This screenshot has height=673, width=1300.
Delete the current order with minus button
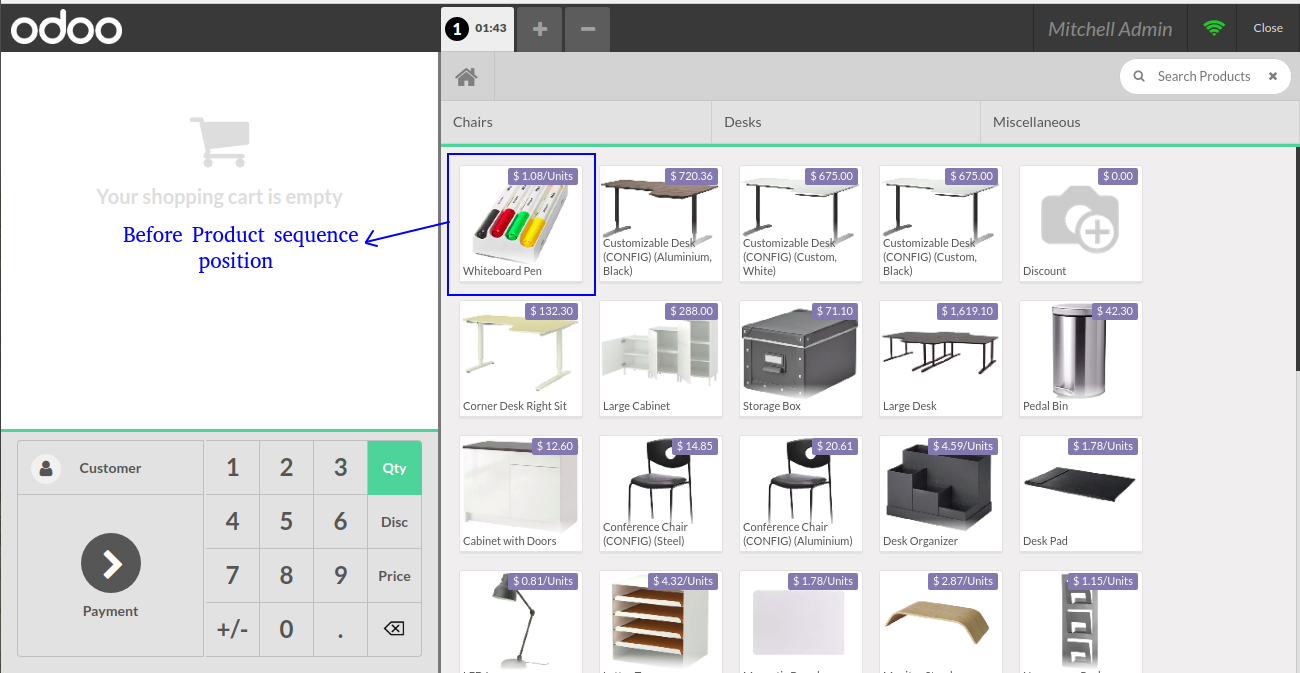pyautogui.click(x=588, y=29)
